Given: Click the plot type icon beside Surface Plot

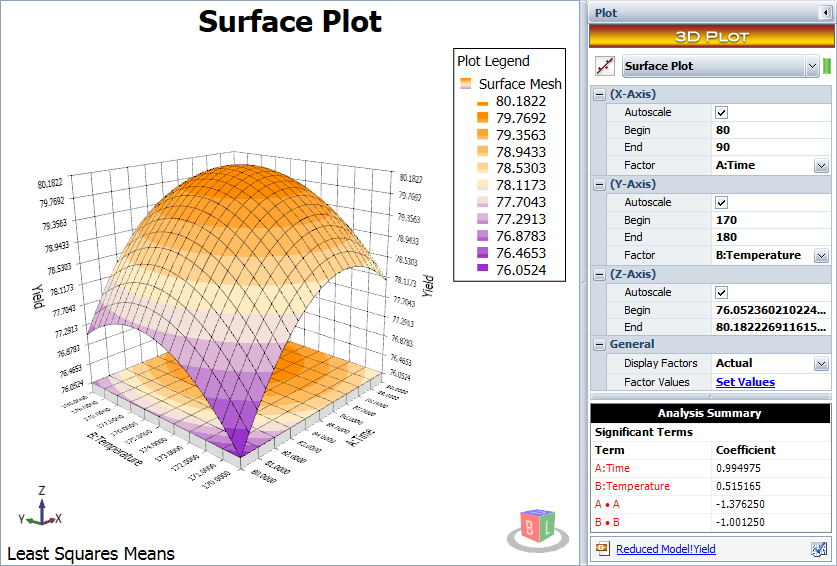Looking at the screenshot, I should (604, 66).
